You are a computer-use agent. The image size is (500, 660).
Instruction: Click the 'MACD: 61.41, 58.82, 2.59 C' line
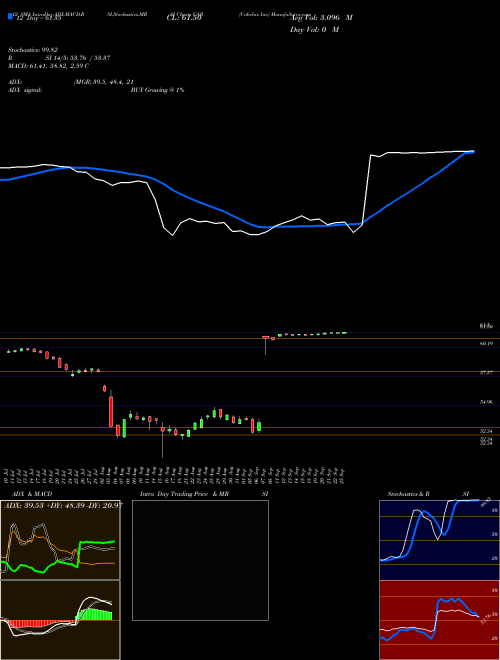click(48, 66)
